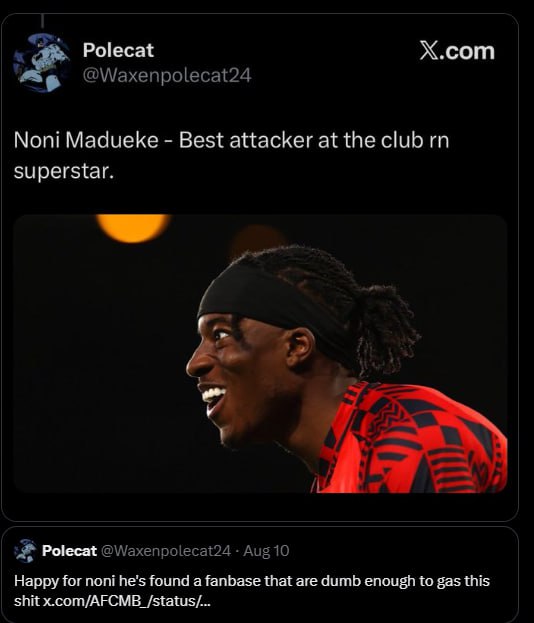This screenshot has width=534, height=623.
Task: Open the Aug 10 timestamp
Action: (x=266, y=551)
